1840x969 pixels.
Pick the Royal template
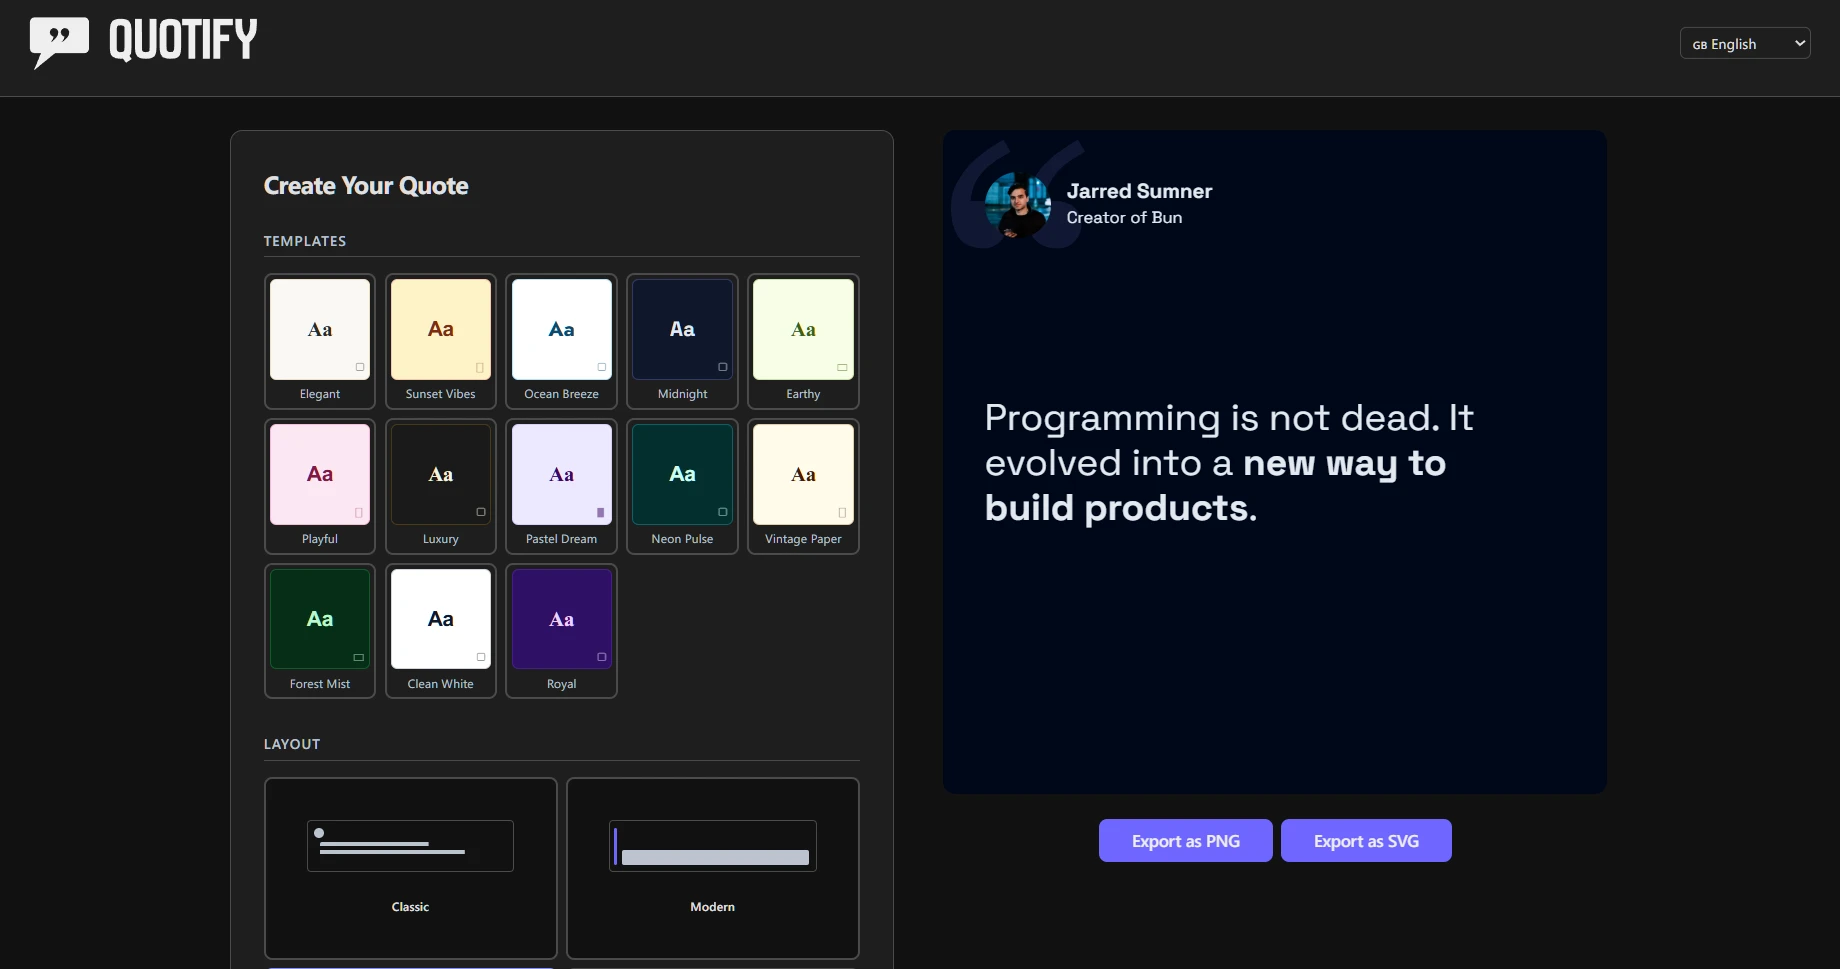[x=562, y=631]
